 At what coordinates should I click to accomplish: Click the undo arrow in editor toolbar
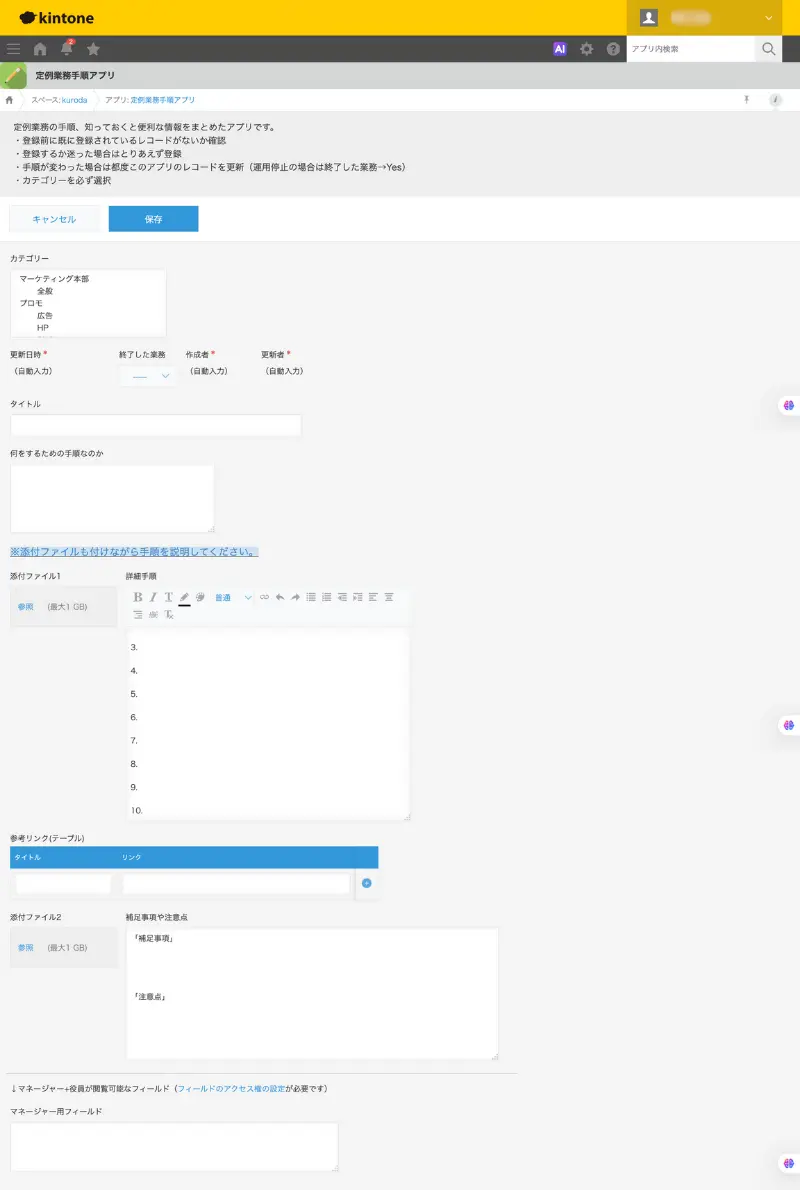[280, 597]
